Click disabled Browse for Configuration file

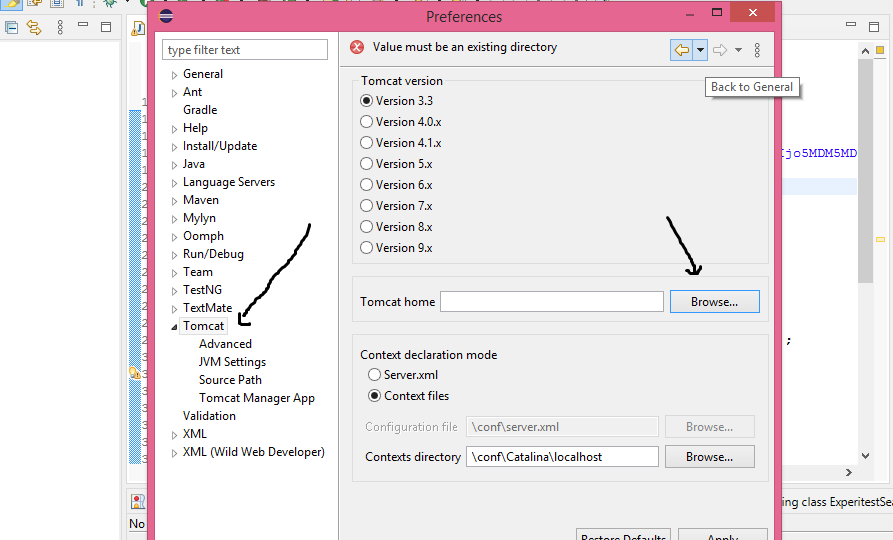point(710,427)
